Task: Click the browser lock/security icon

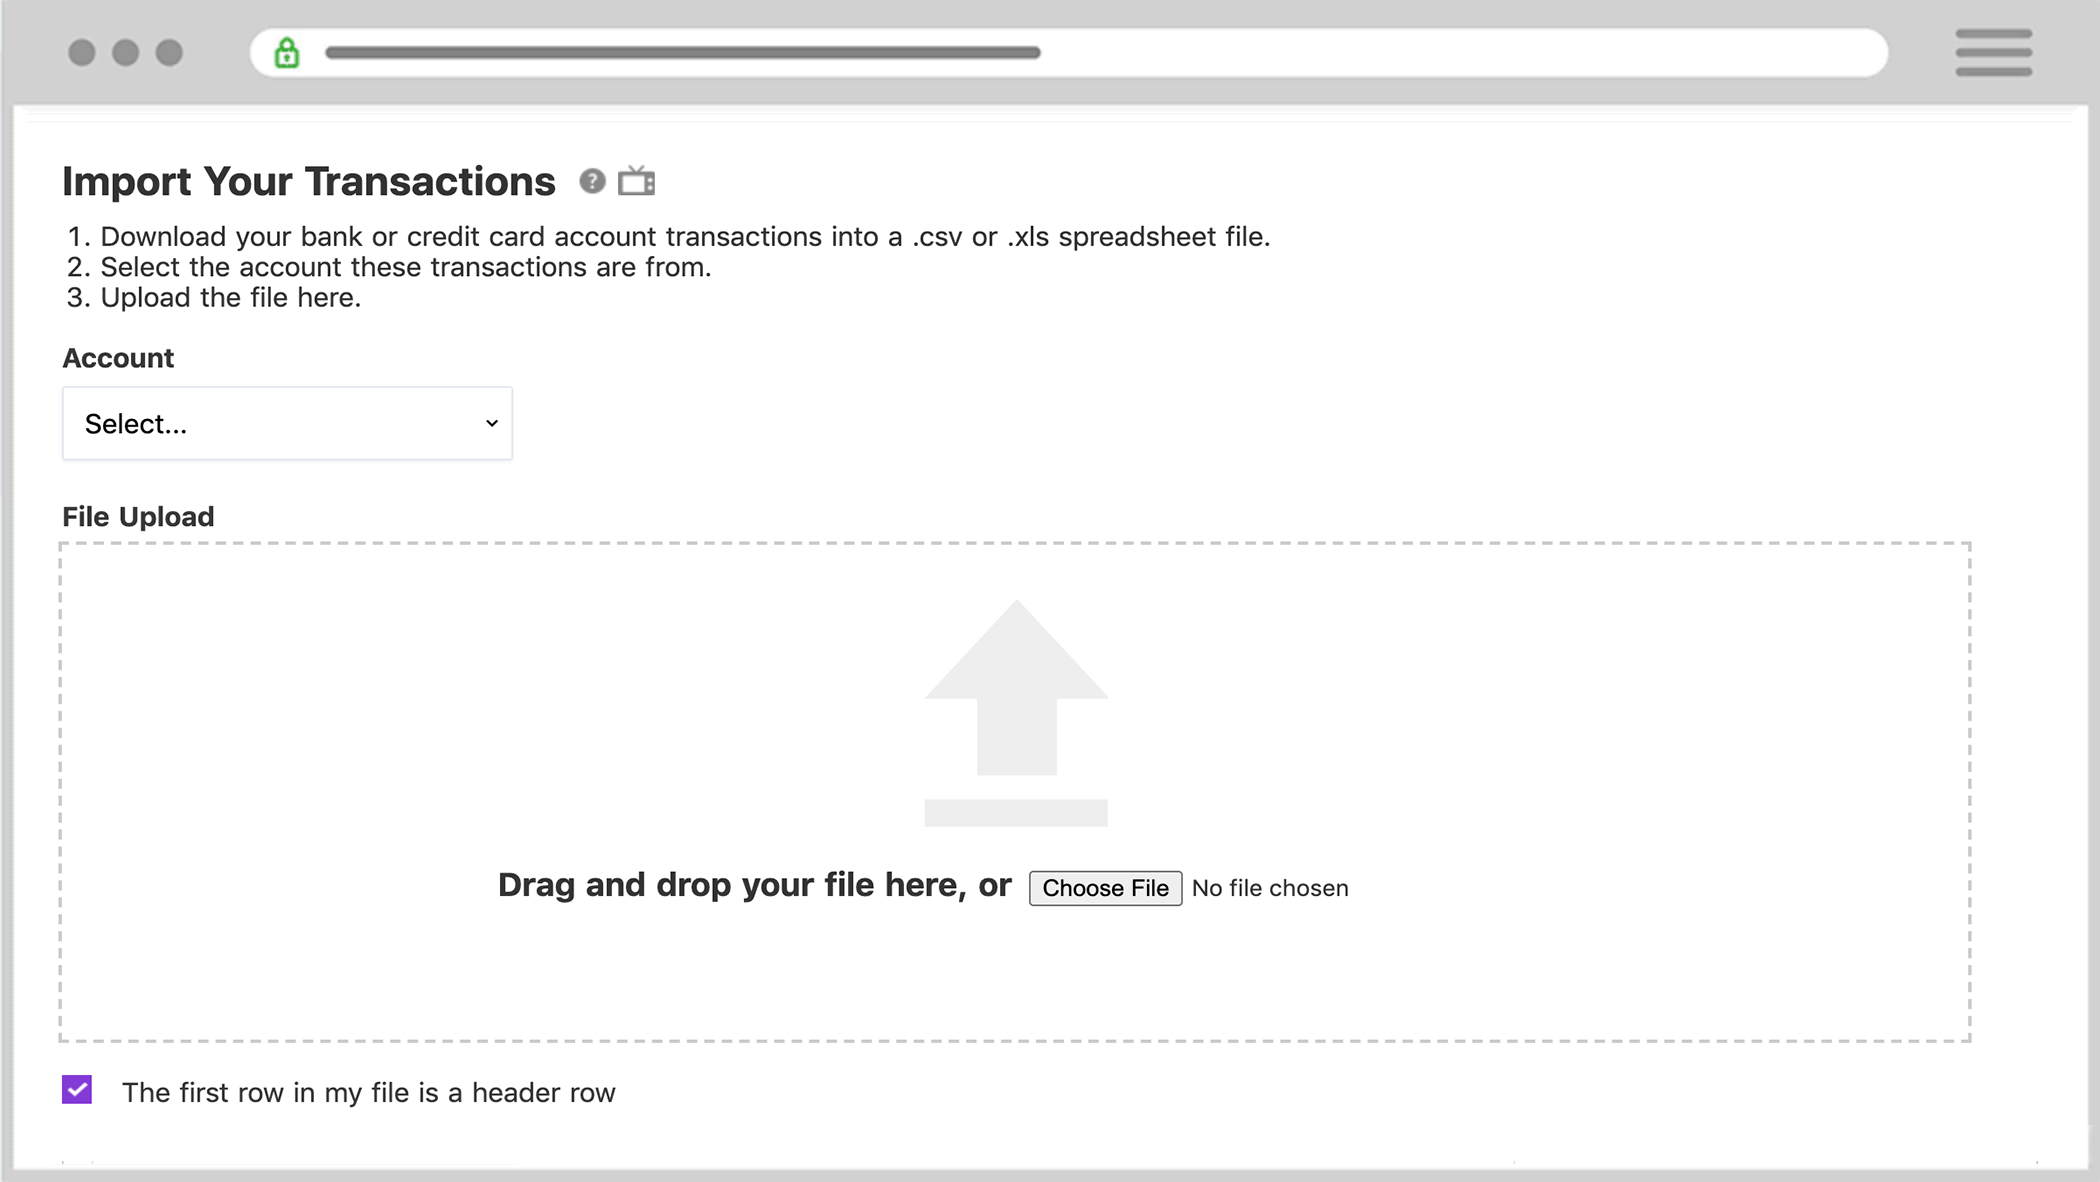Action: (287, 52)
